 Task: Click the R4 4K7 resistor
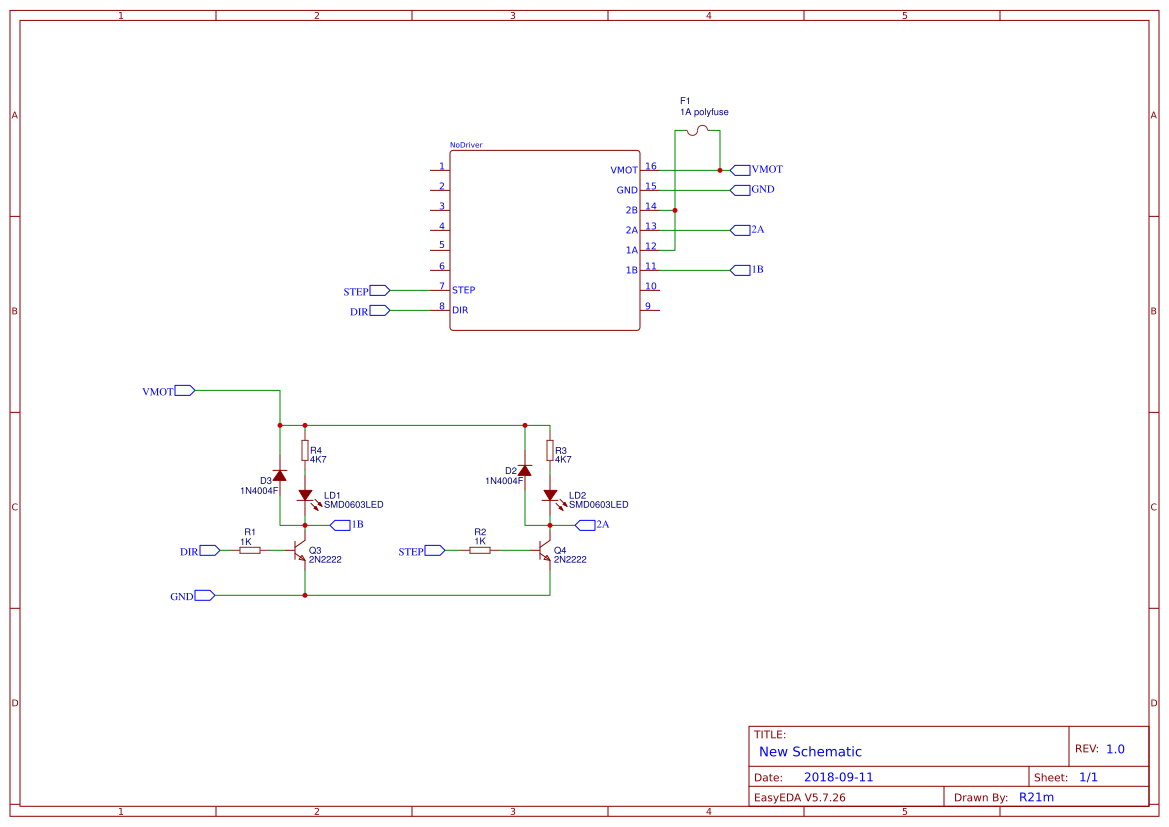pyautogui.click(x=305, y=451)
